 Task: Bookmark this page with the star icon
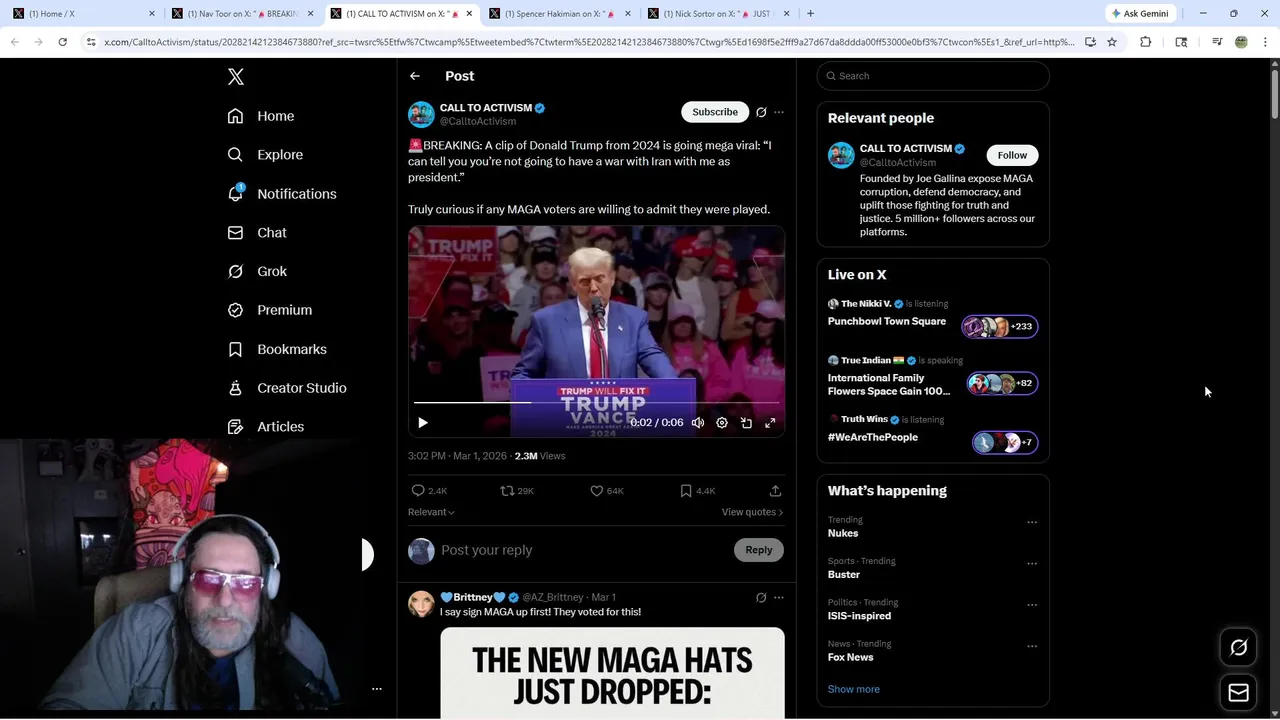(x=1112, y=42)
